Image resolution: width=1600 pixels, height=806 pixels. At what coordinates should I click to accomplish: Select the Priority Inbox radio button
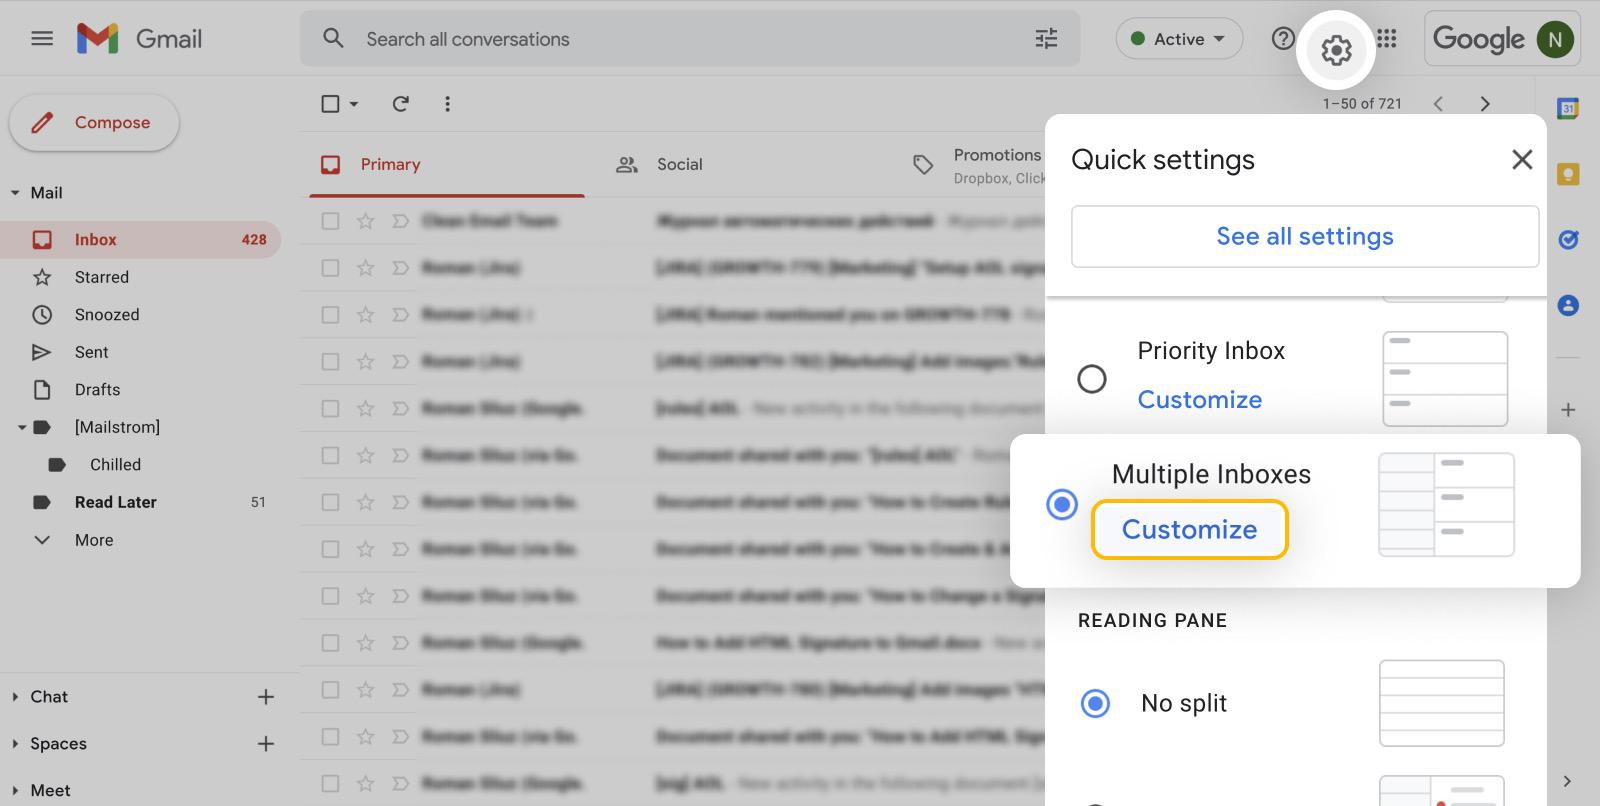(1092, 379)
